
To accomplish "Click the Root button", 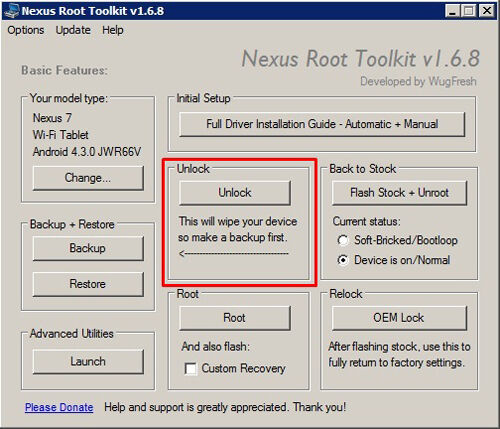I will tap(235, 318).
